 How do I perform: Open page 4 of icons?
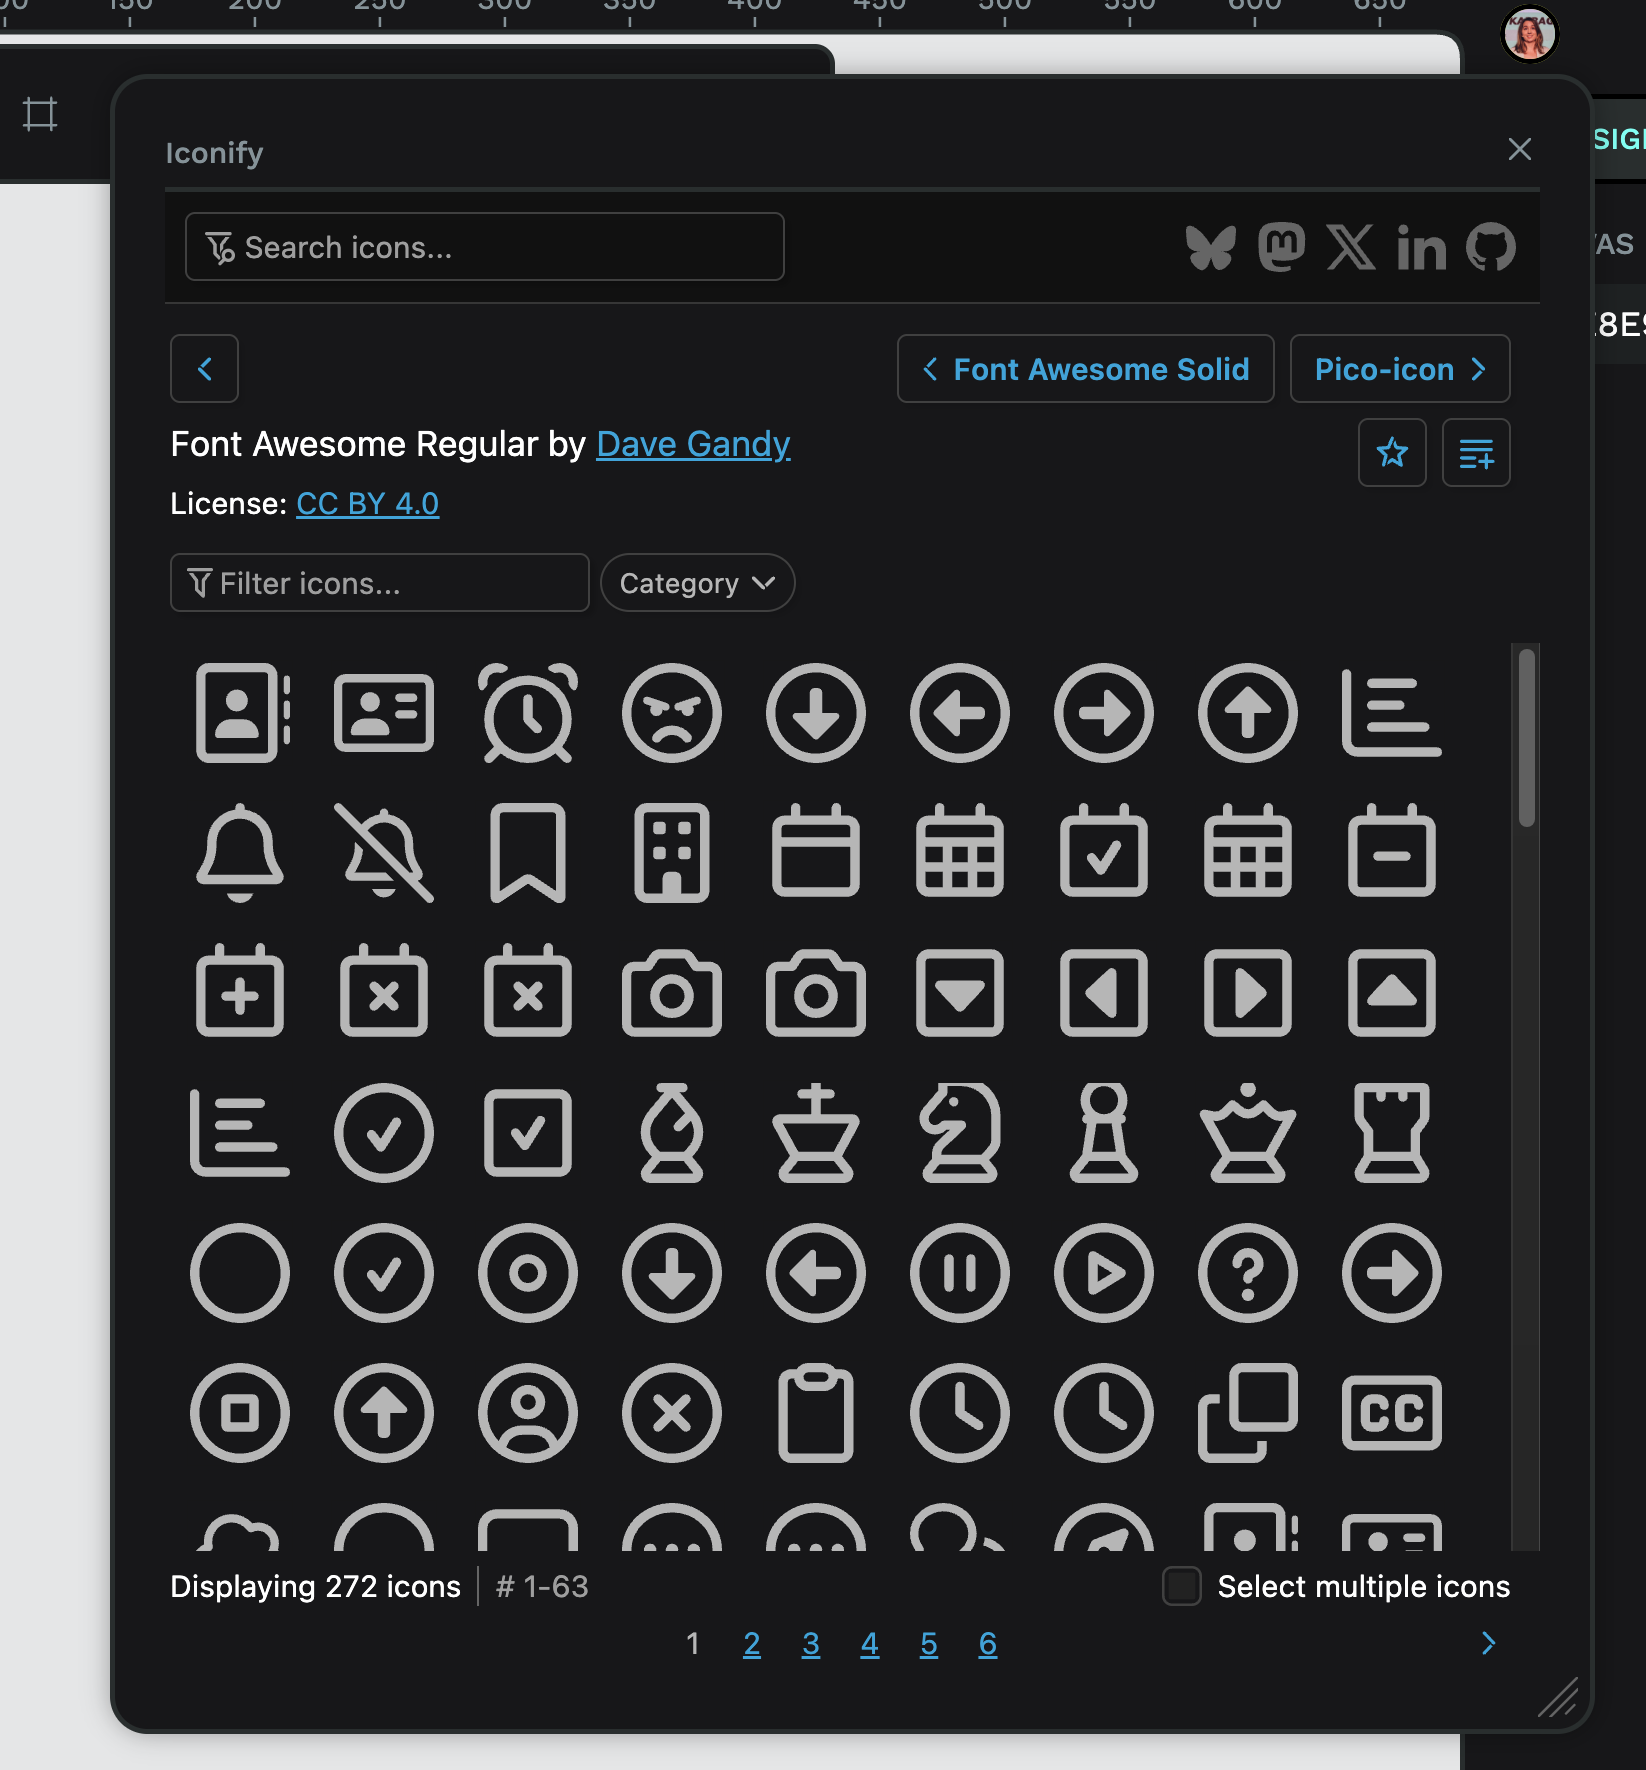(870, 1644)
